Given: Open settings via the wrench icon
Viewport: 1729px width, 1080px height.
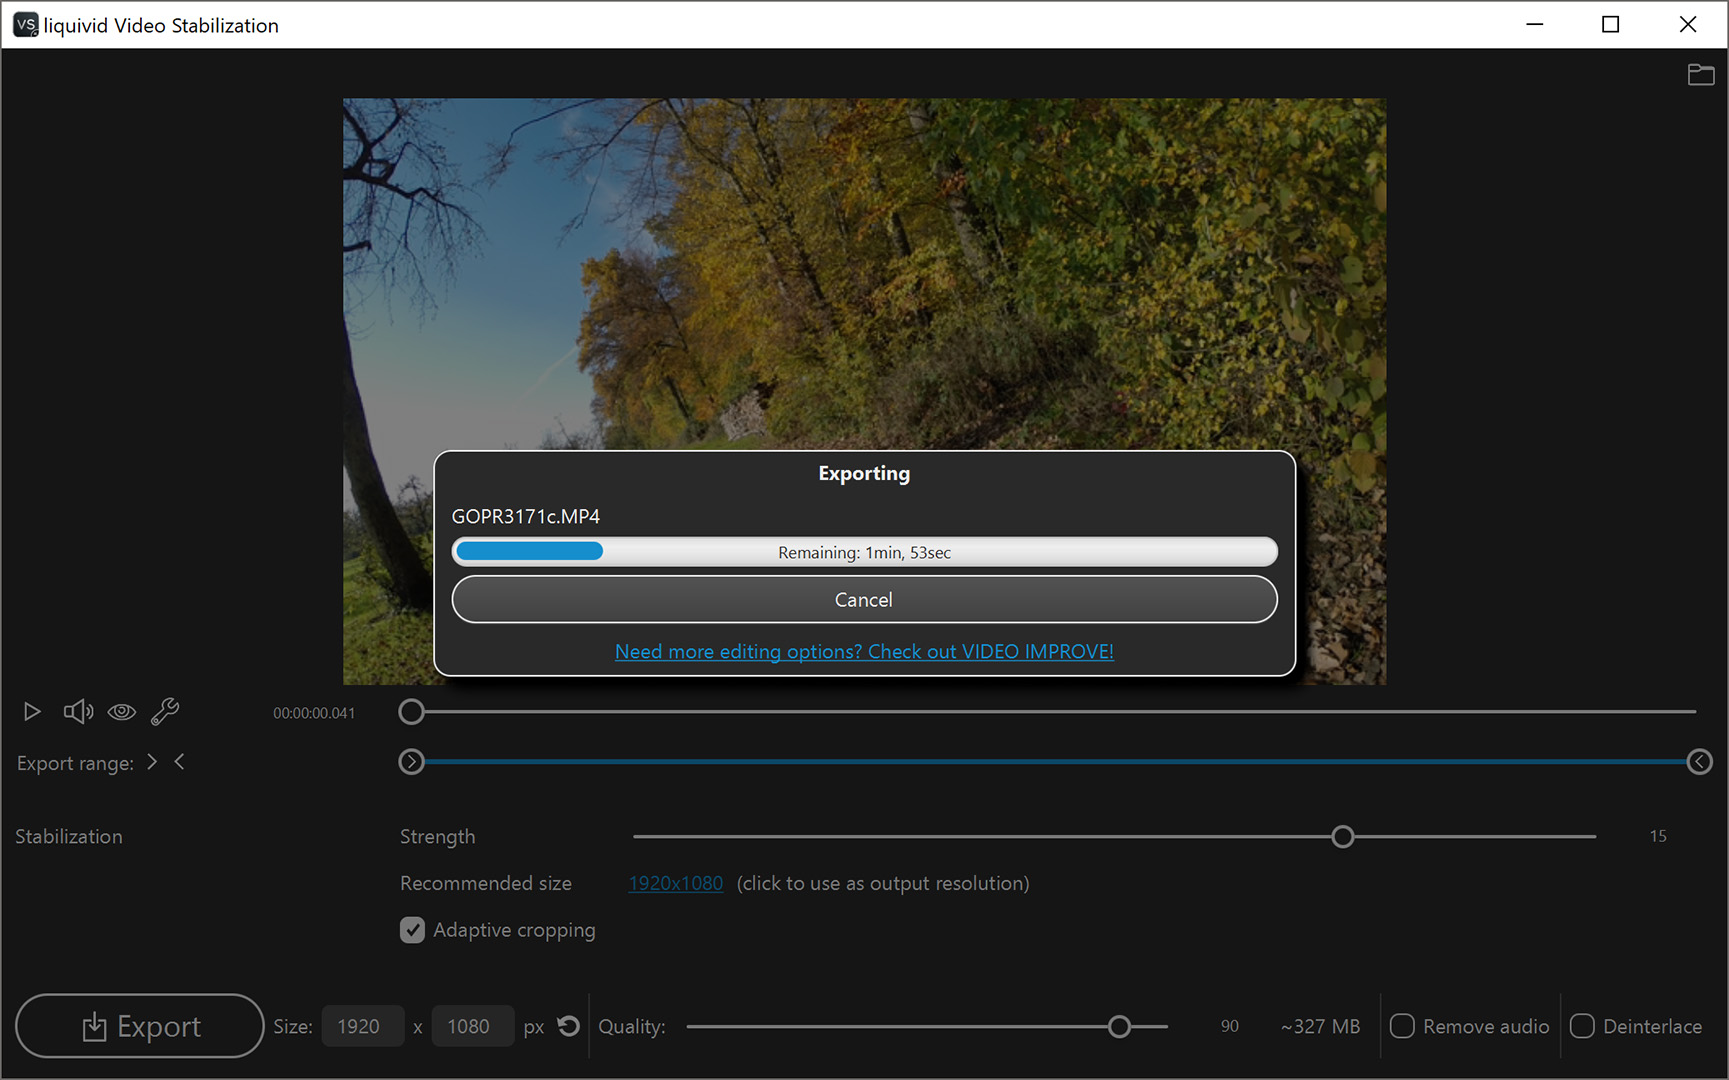Looking at the screenshot, I should (165, 711).
